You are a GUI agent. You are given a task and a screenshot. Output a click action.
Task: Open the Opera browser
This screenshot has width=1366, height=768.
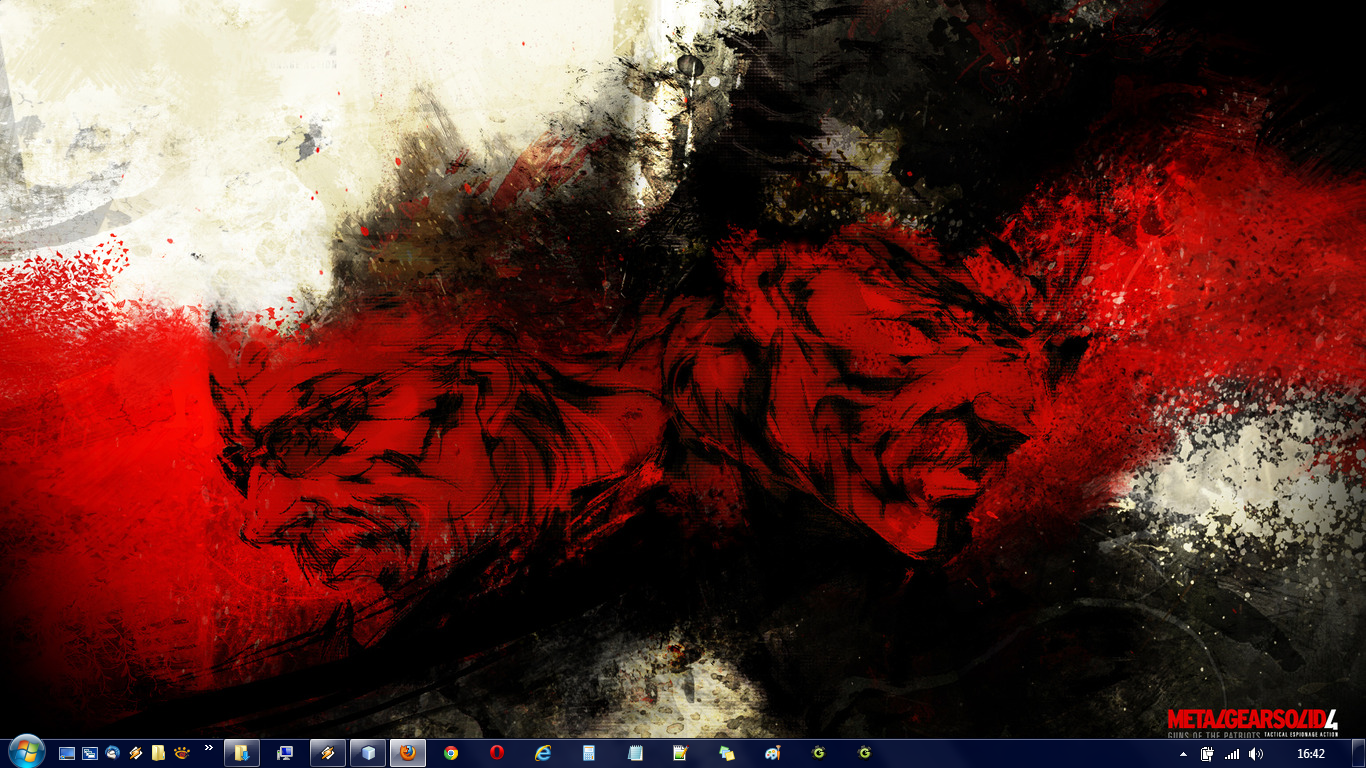pos(497,753)
